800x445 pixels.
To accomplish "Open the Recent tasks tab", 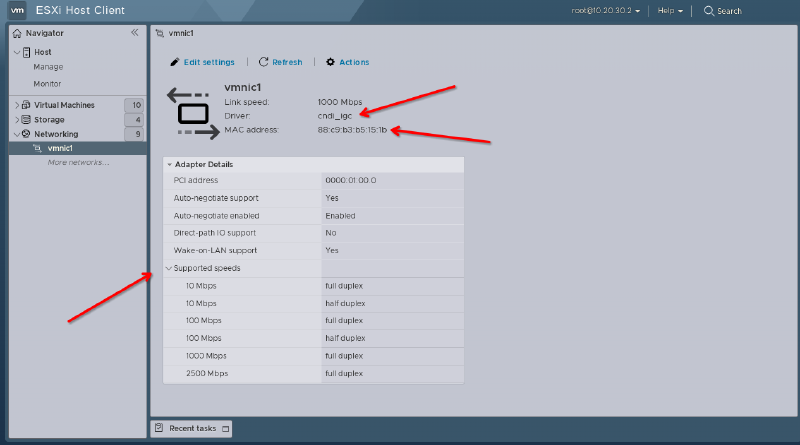I will coord(190,428).
